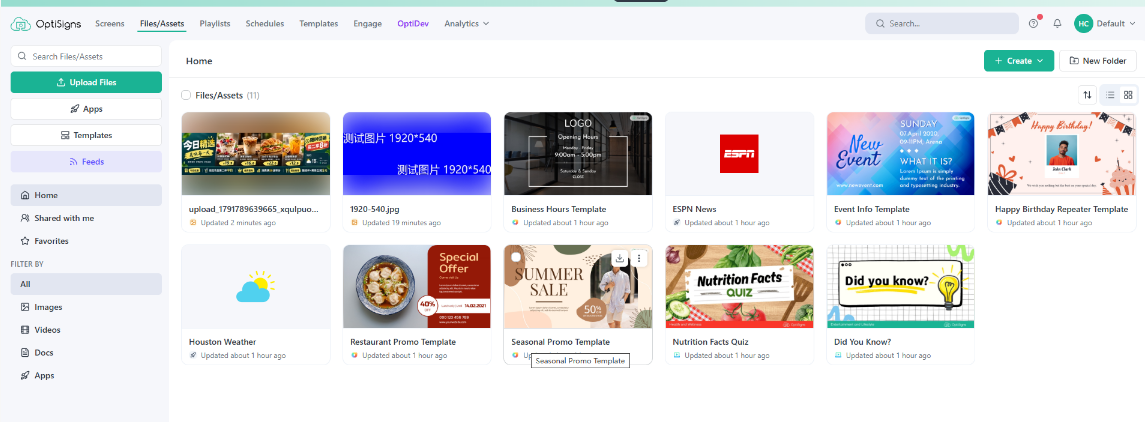Open Shared with me
1145x422 pixels.
point(86,218)
